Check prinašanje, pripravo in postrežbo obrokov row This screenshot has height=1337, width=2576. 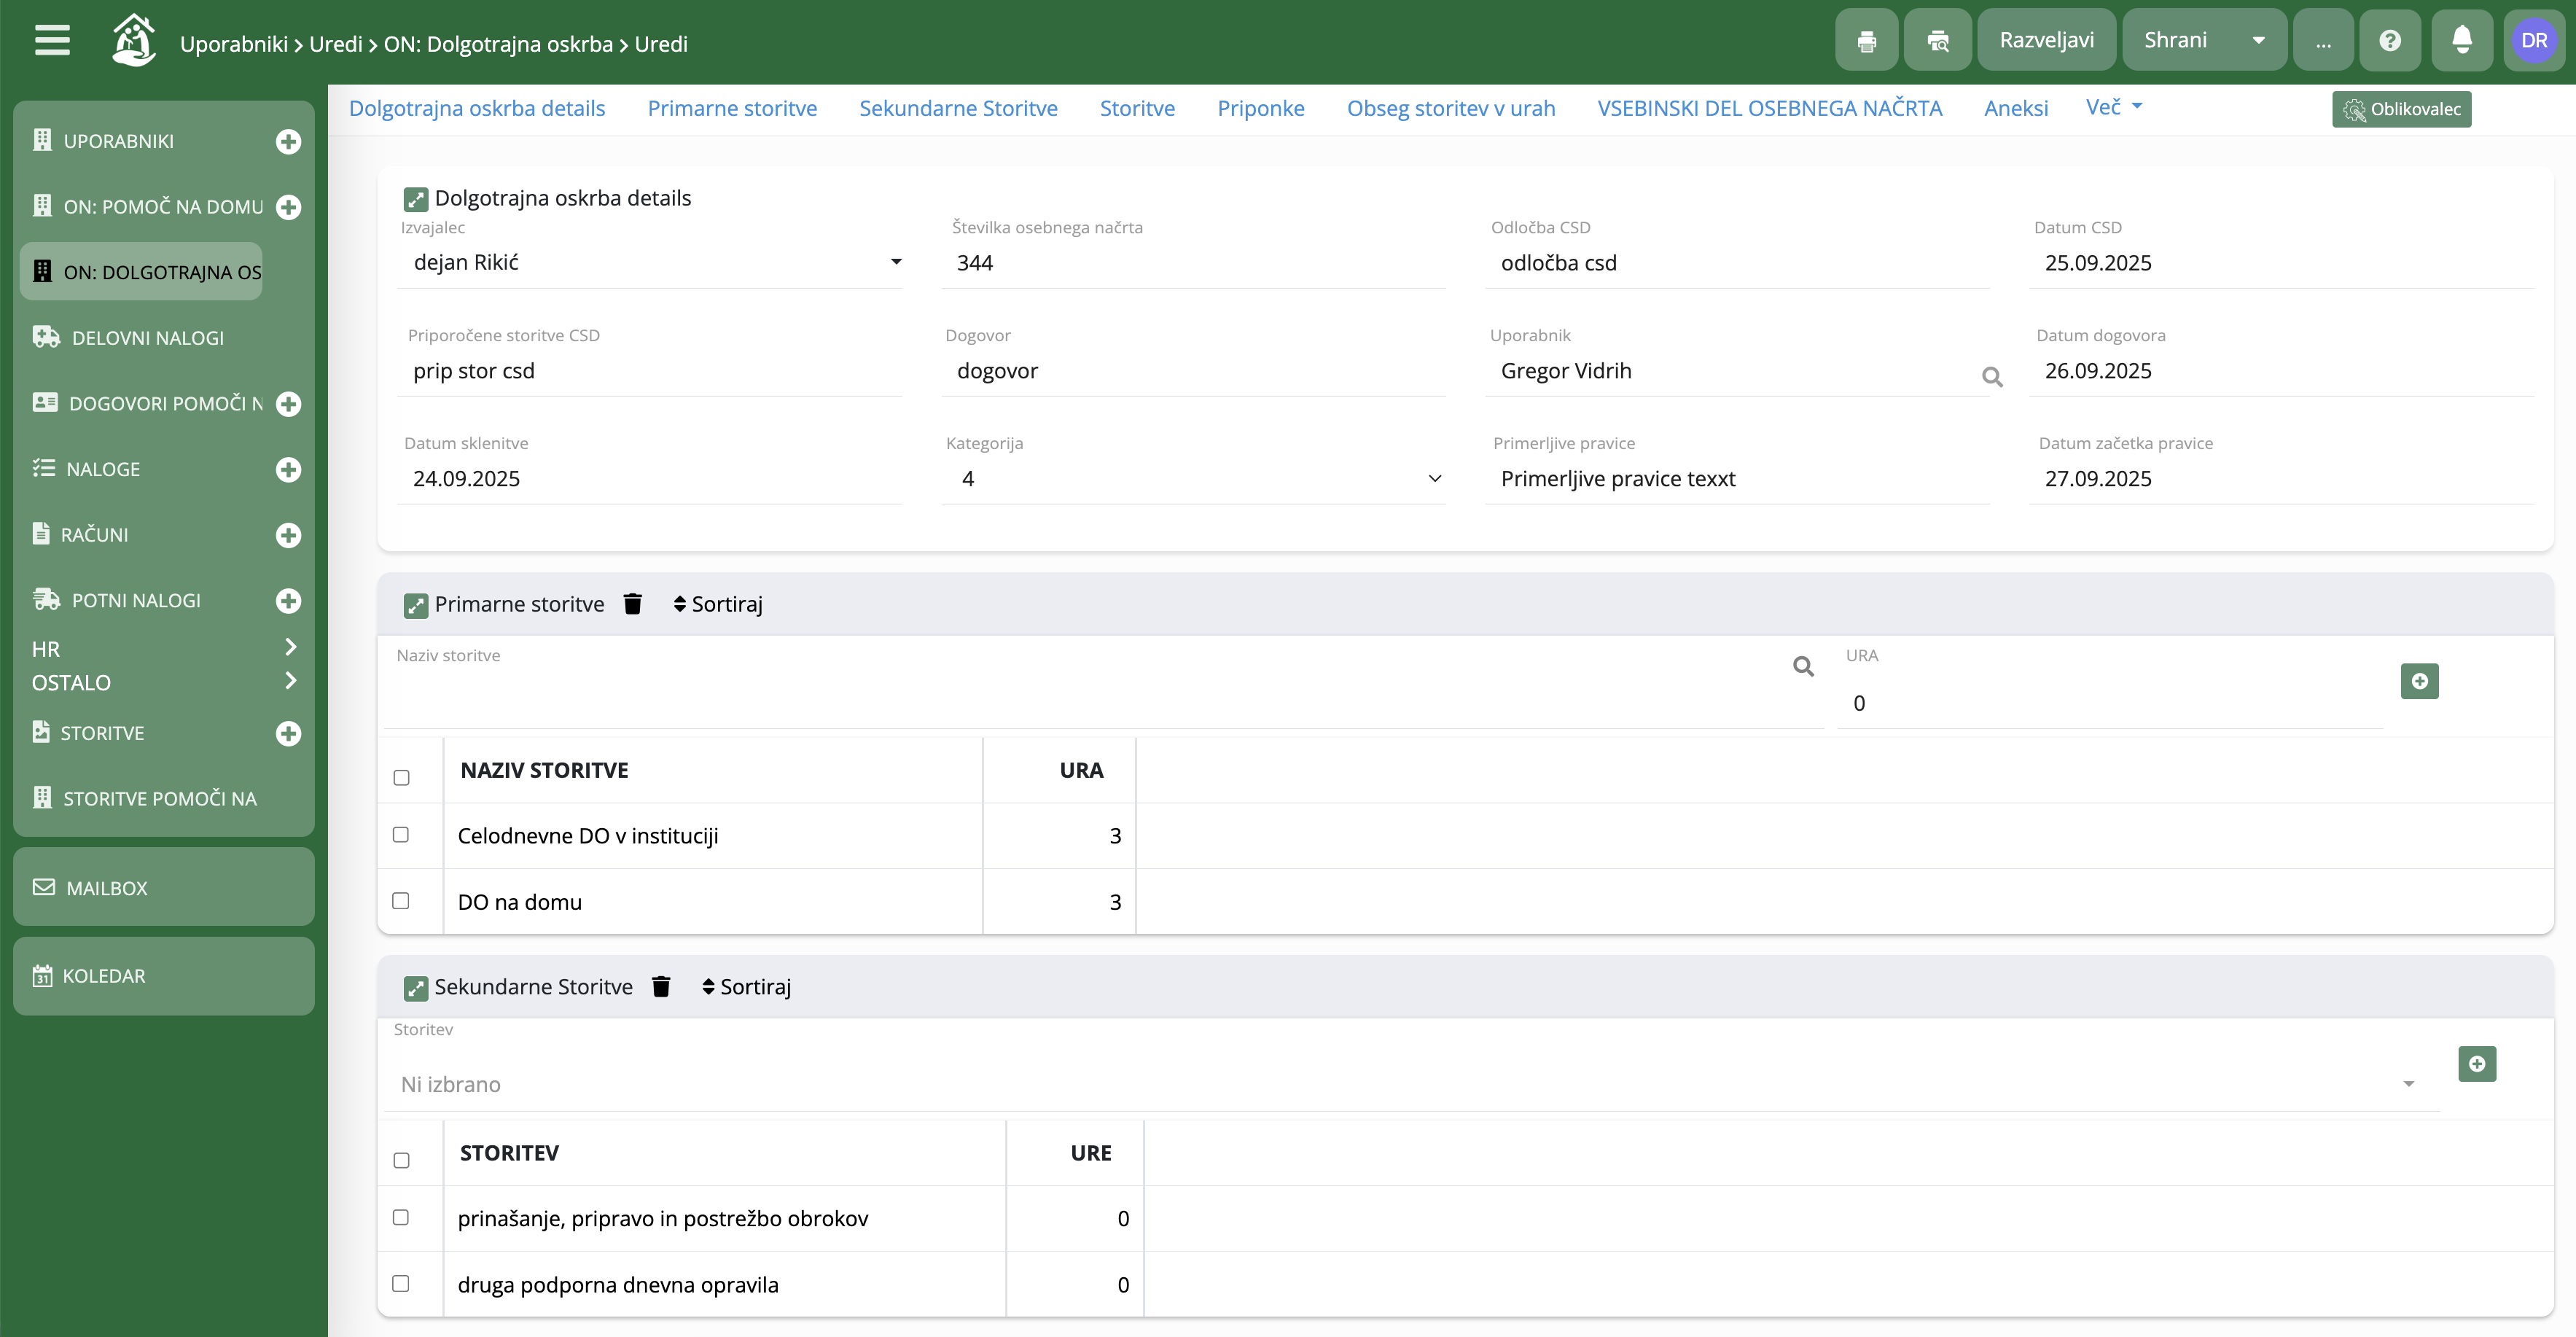[401, 1217]
